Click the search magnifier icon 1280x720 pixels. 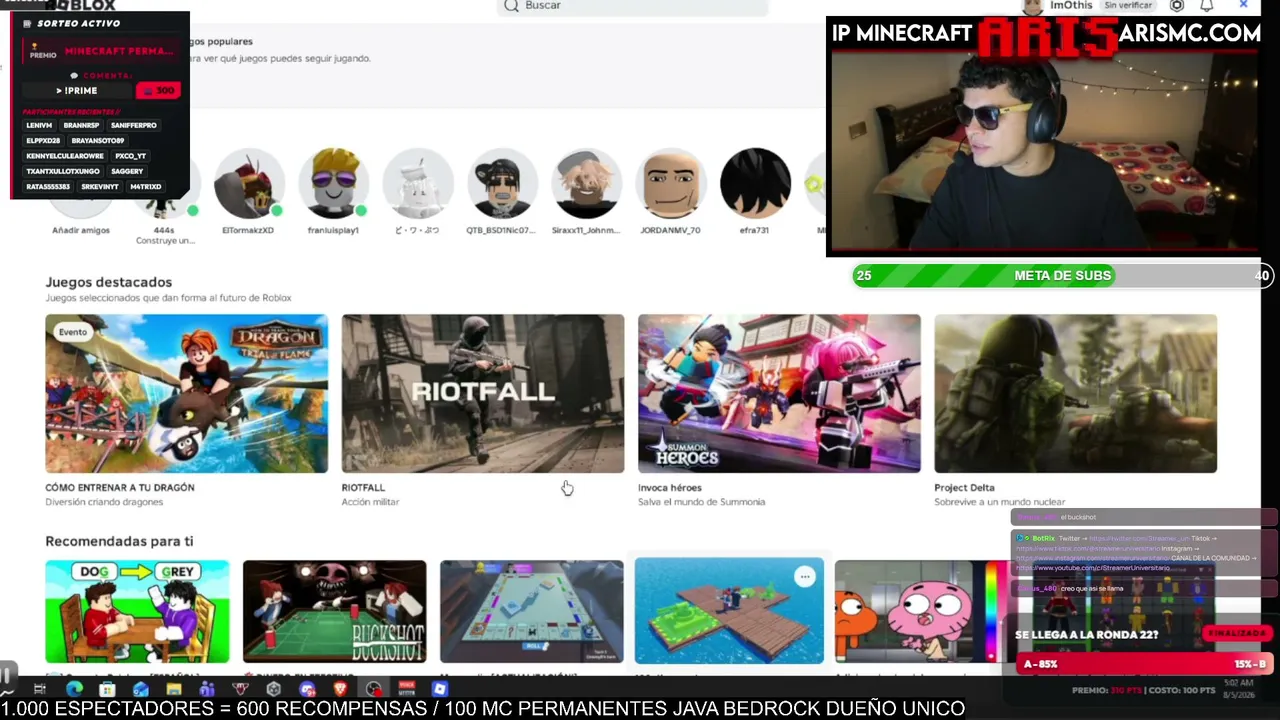coord(511,5)
